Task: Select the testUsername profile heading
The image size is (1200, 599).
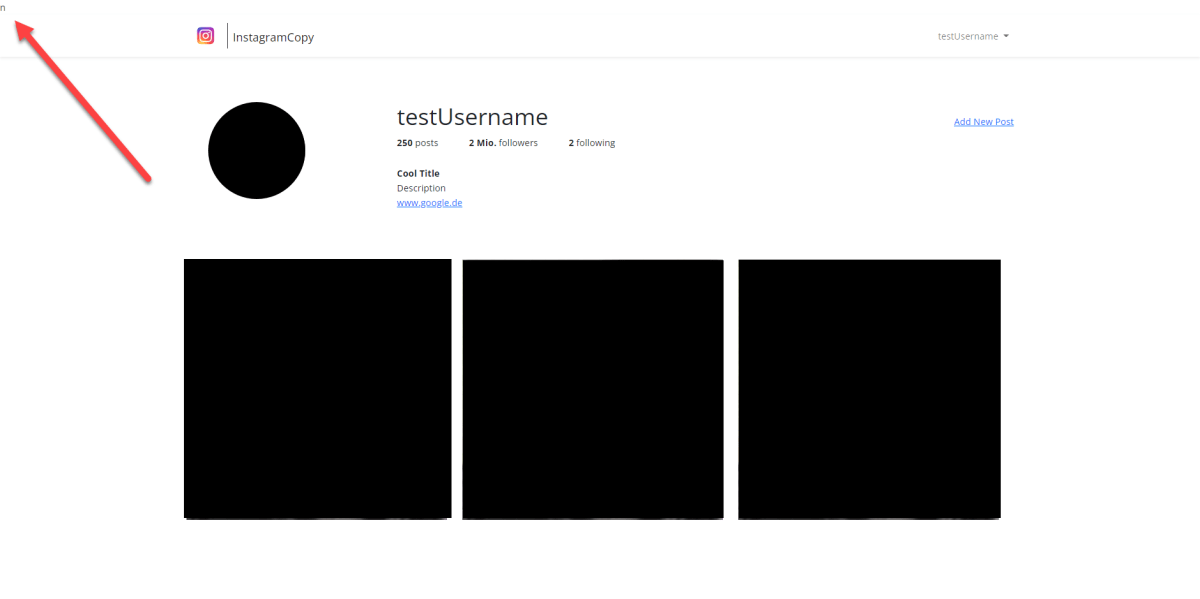Action: pos(472,117)
